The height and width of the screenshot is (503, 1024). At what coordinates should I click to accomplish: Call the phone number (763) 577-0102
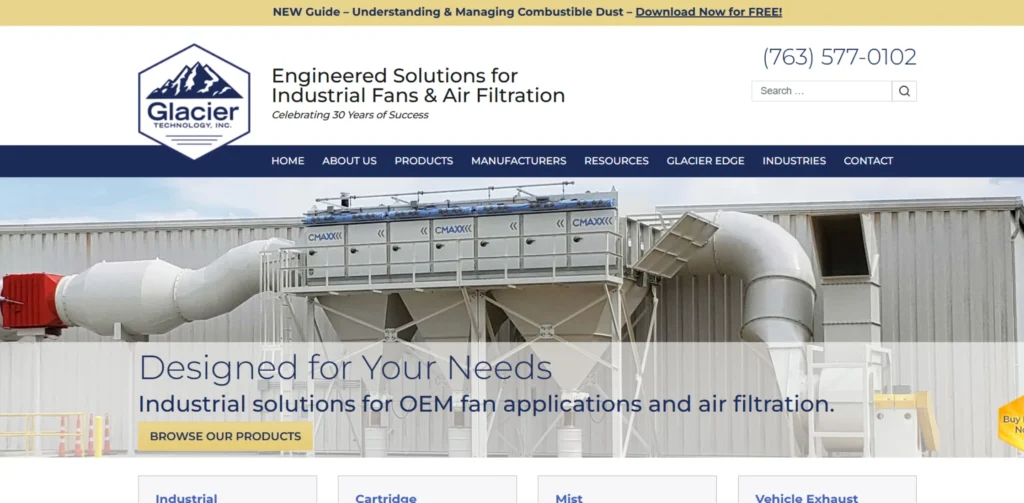click(839, 57)
